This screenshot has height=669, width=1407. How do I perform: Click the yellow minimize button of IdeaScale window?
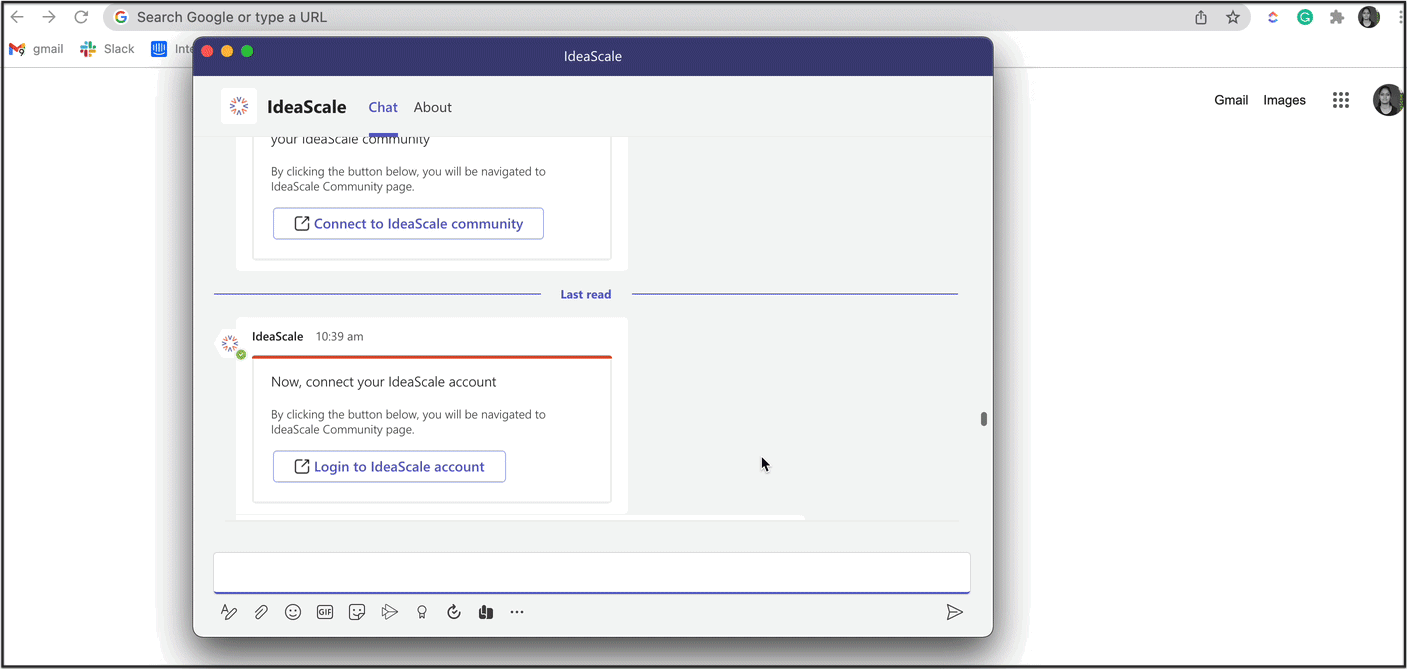pos(227,51)
